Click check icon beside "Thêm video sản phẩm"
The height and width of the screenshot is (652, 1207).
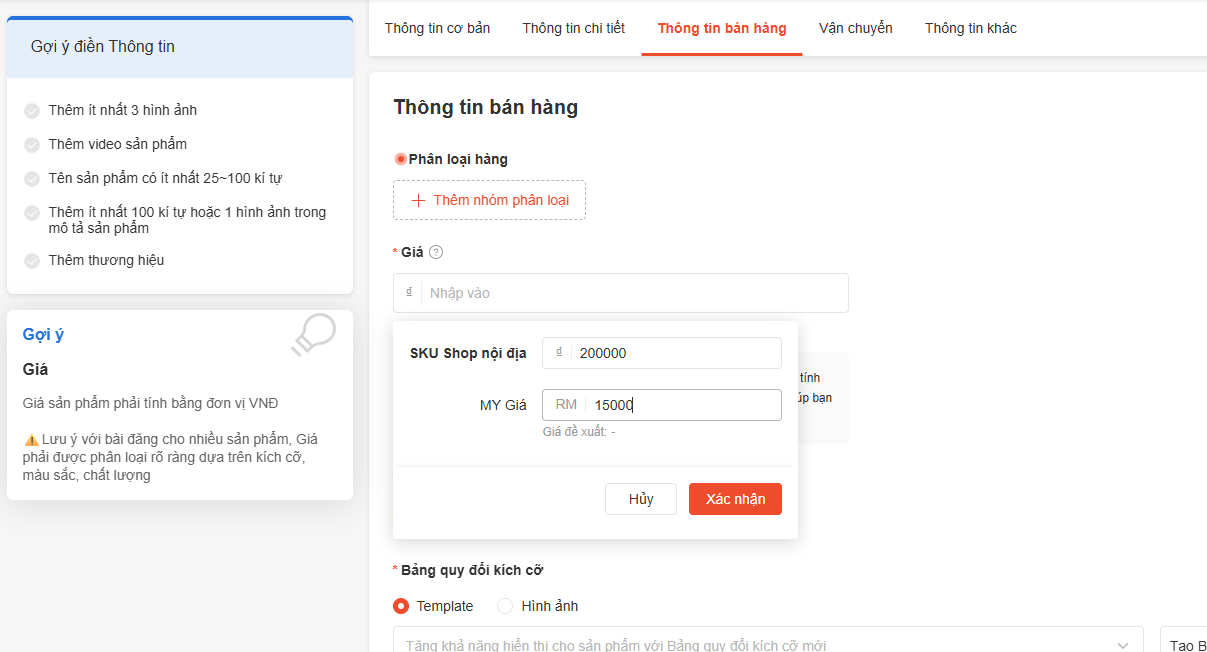click(32, 143)
